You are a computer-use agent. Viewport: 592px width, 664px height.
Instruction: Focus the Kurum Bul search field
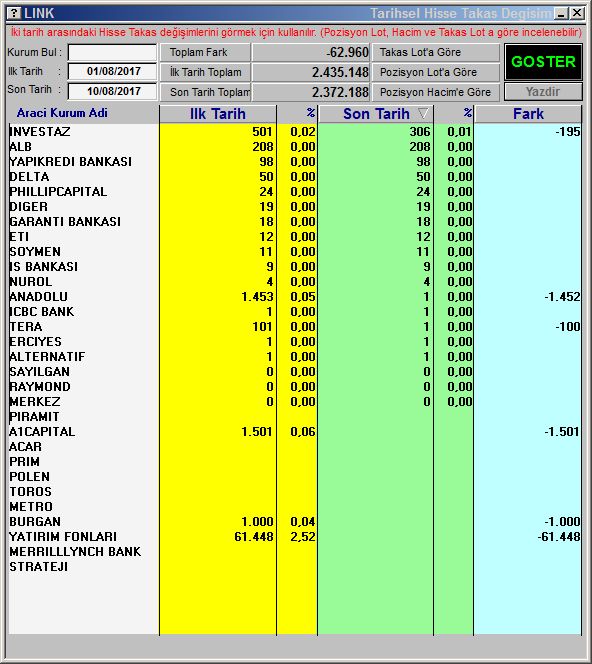point(112,53)
